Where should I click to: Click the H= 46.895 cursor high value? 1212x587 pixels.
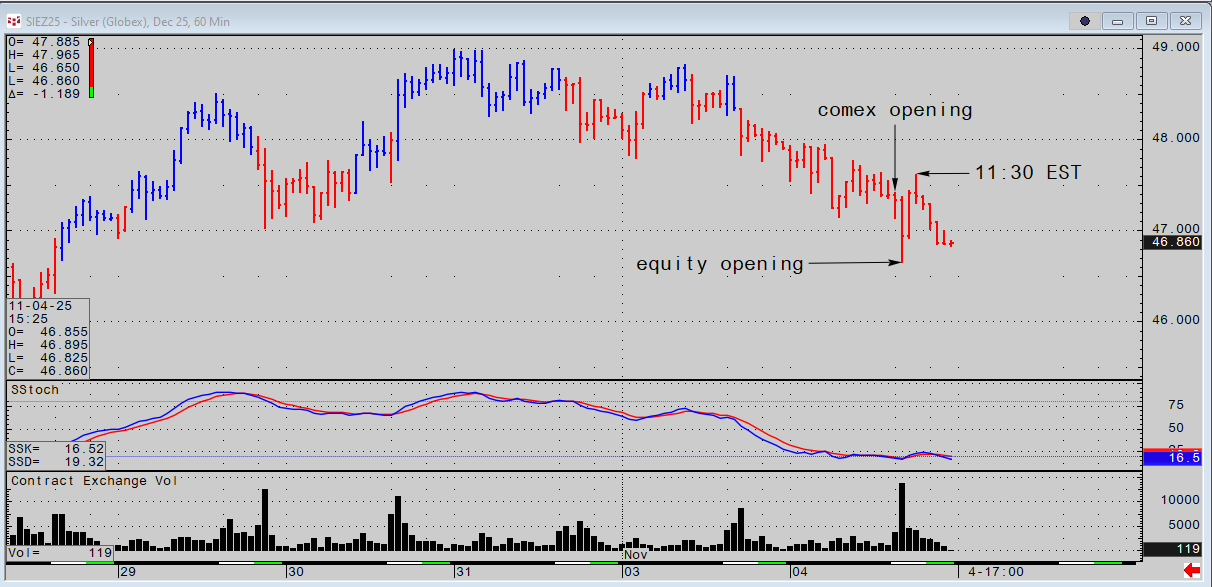click(x=48, y=344)
